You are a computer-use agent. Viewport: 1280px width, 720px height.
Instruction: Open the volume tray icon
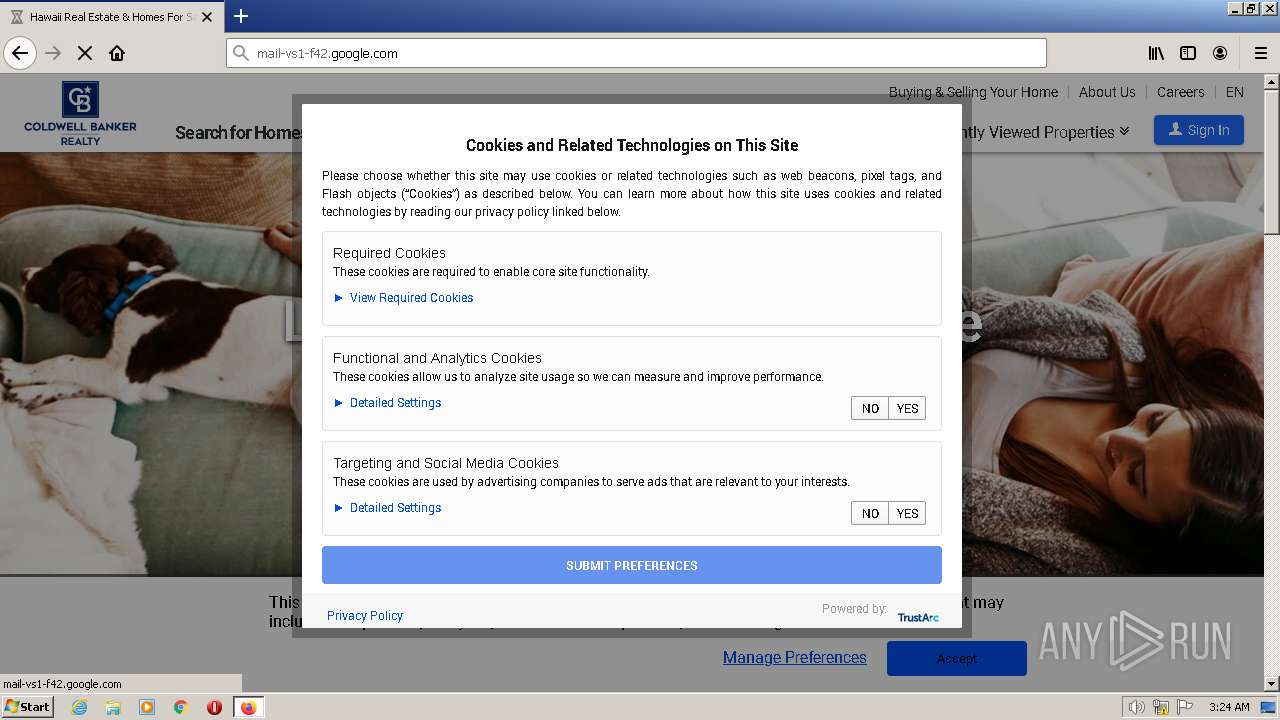coord(1136,707)
